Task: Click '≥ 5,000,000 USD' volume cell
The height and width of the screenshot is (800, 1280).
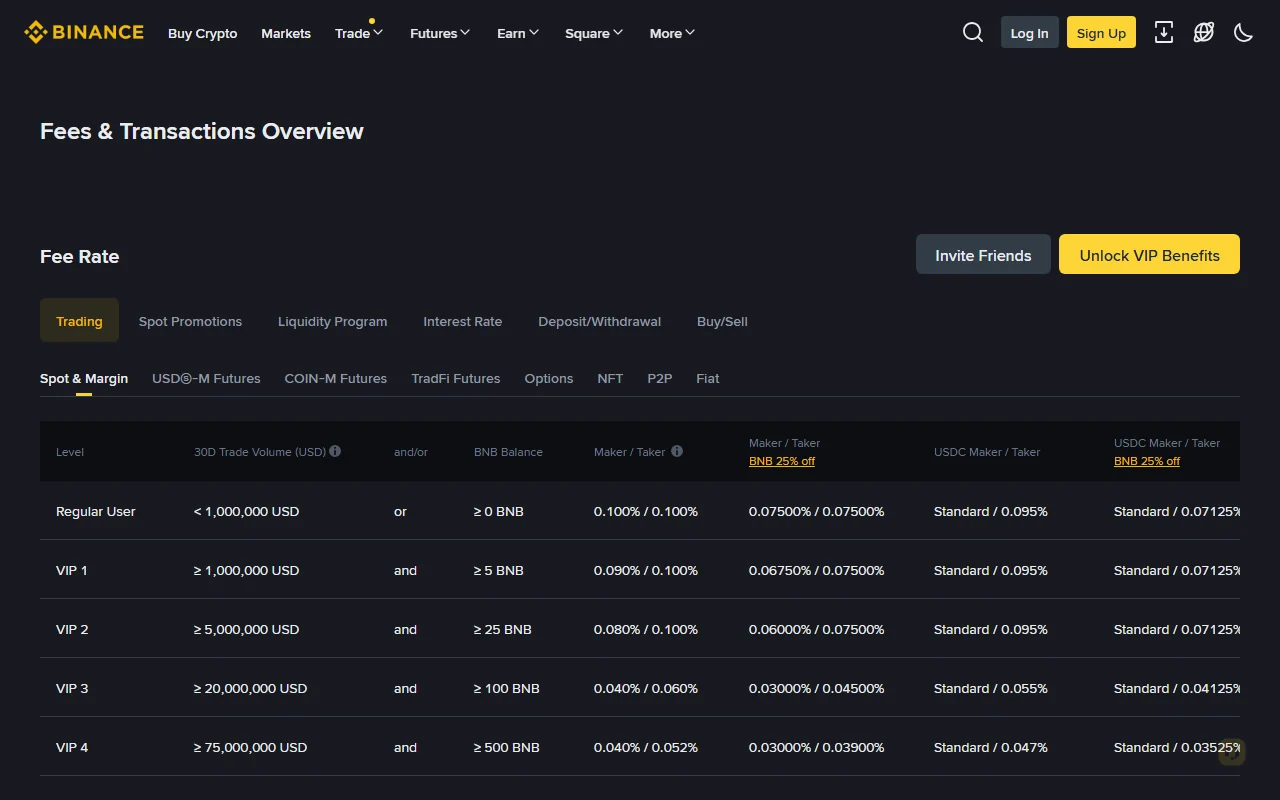Action: coord(247,629)
